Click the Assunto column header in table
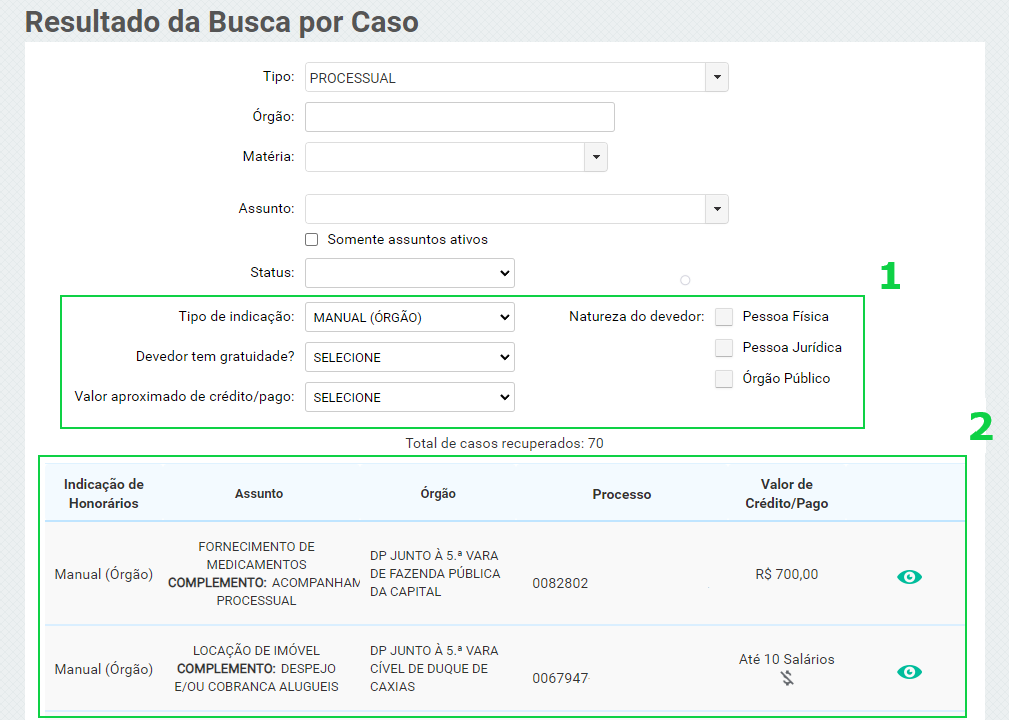The height and width of the screenshot is (720, 1009). 259,494
